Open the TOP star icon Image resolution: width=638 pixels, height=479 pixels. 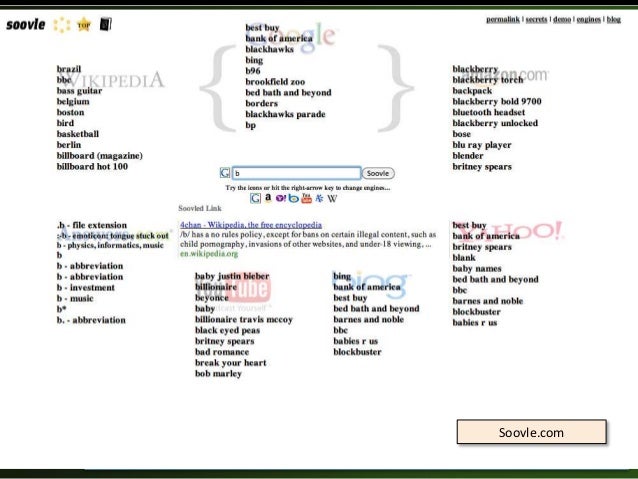coord(84,25)
